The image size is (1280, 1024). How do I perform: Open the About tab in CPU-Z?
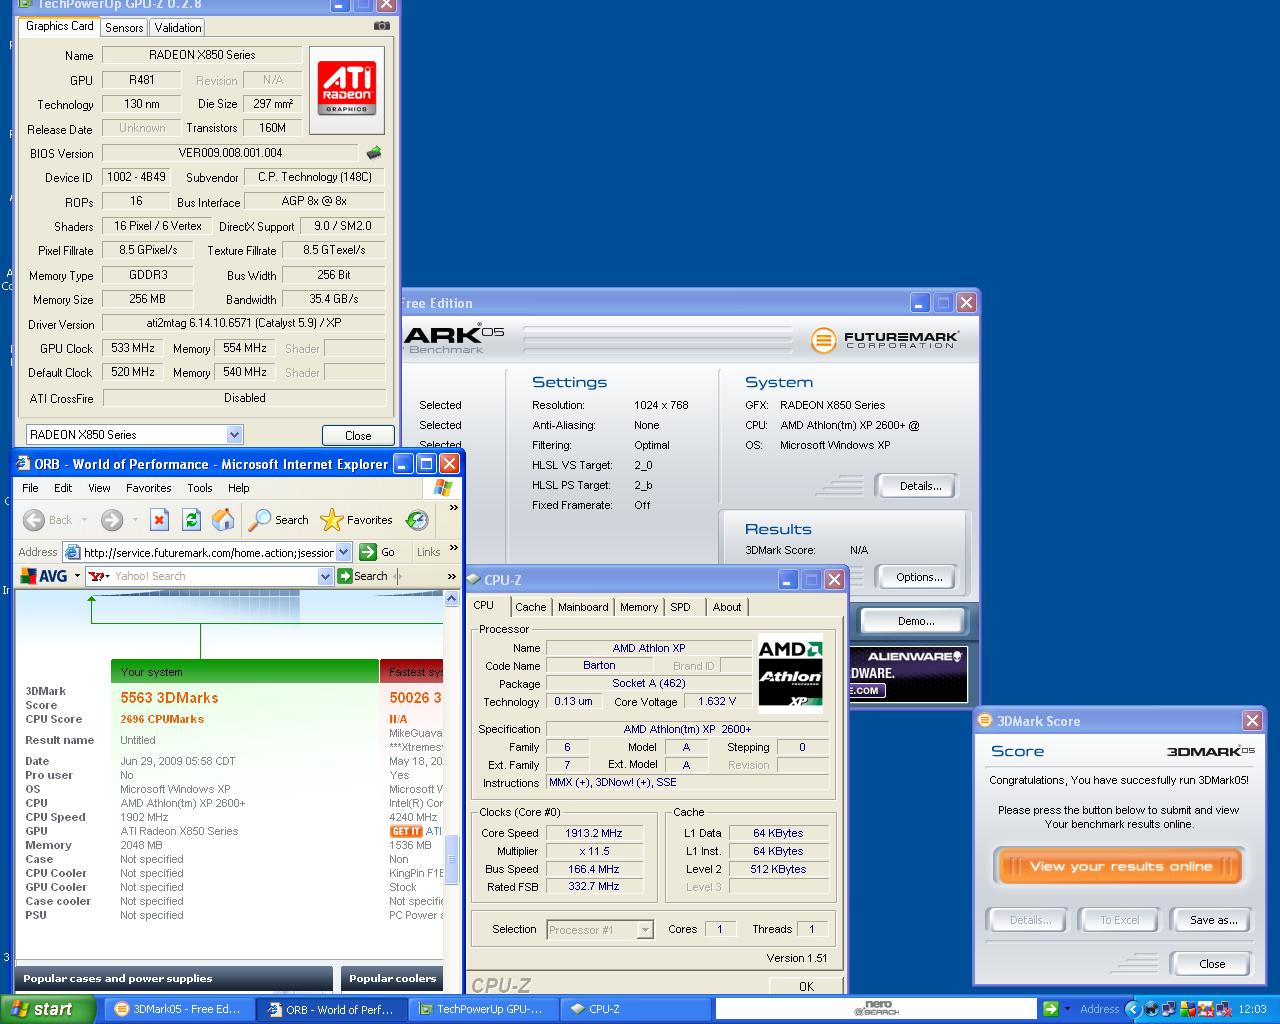point(727,607)
